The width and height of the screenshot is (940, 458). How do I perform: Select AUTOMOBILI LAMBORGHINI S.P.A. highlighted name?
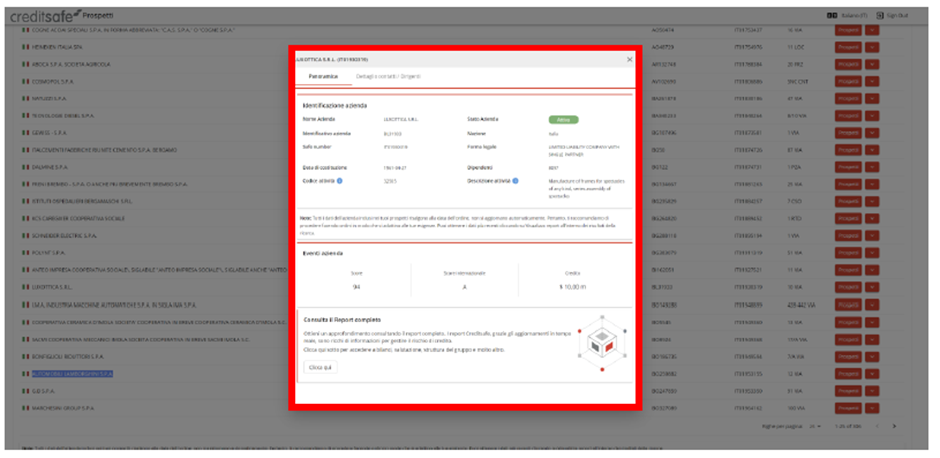click(x=73, y=374)
